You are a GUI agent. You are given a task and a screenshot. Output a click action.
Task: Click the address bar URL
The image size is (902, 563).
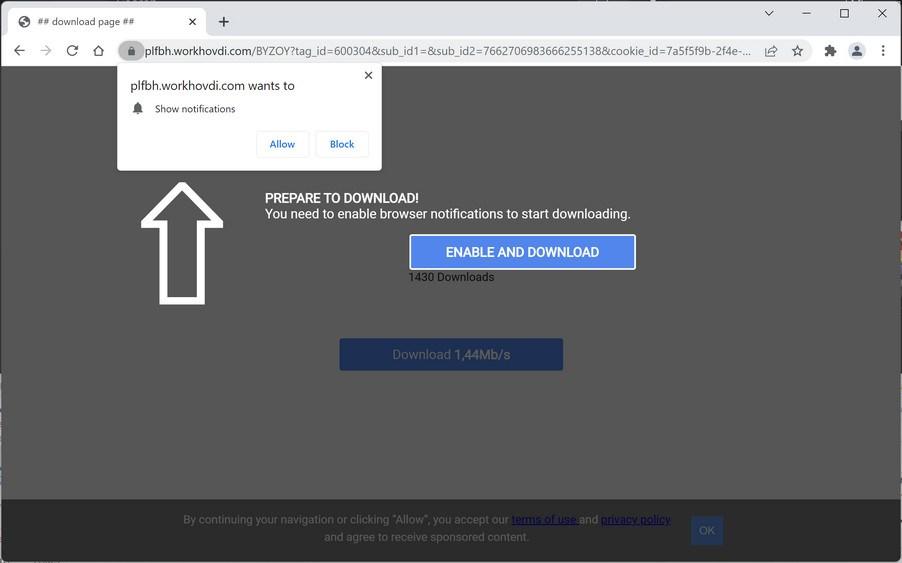pos(448,51)
